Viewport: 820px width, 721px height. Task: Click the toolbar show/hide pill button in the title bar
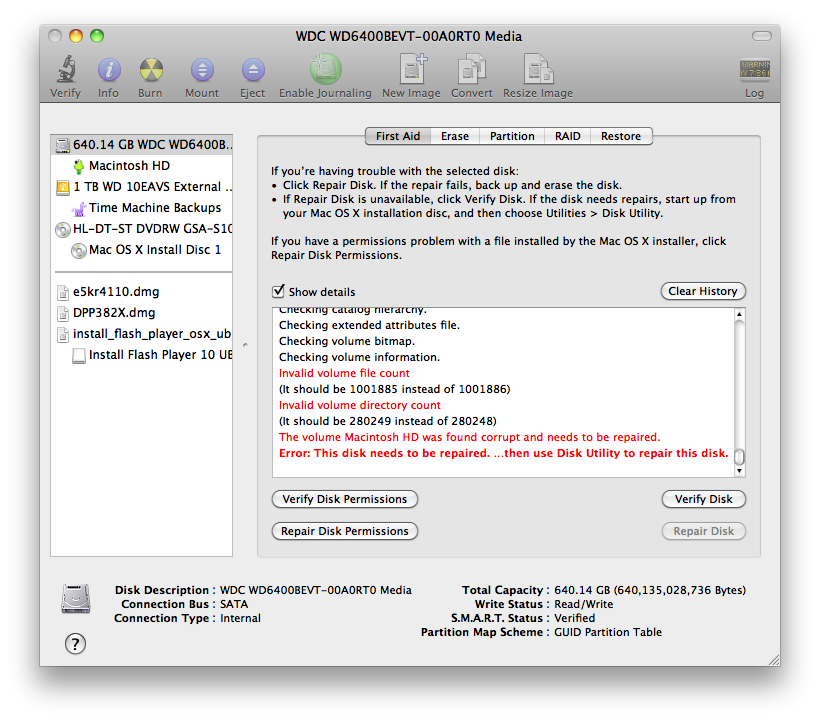click(x=761, y=36)
